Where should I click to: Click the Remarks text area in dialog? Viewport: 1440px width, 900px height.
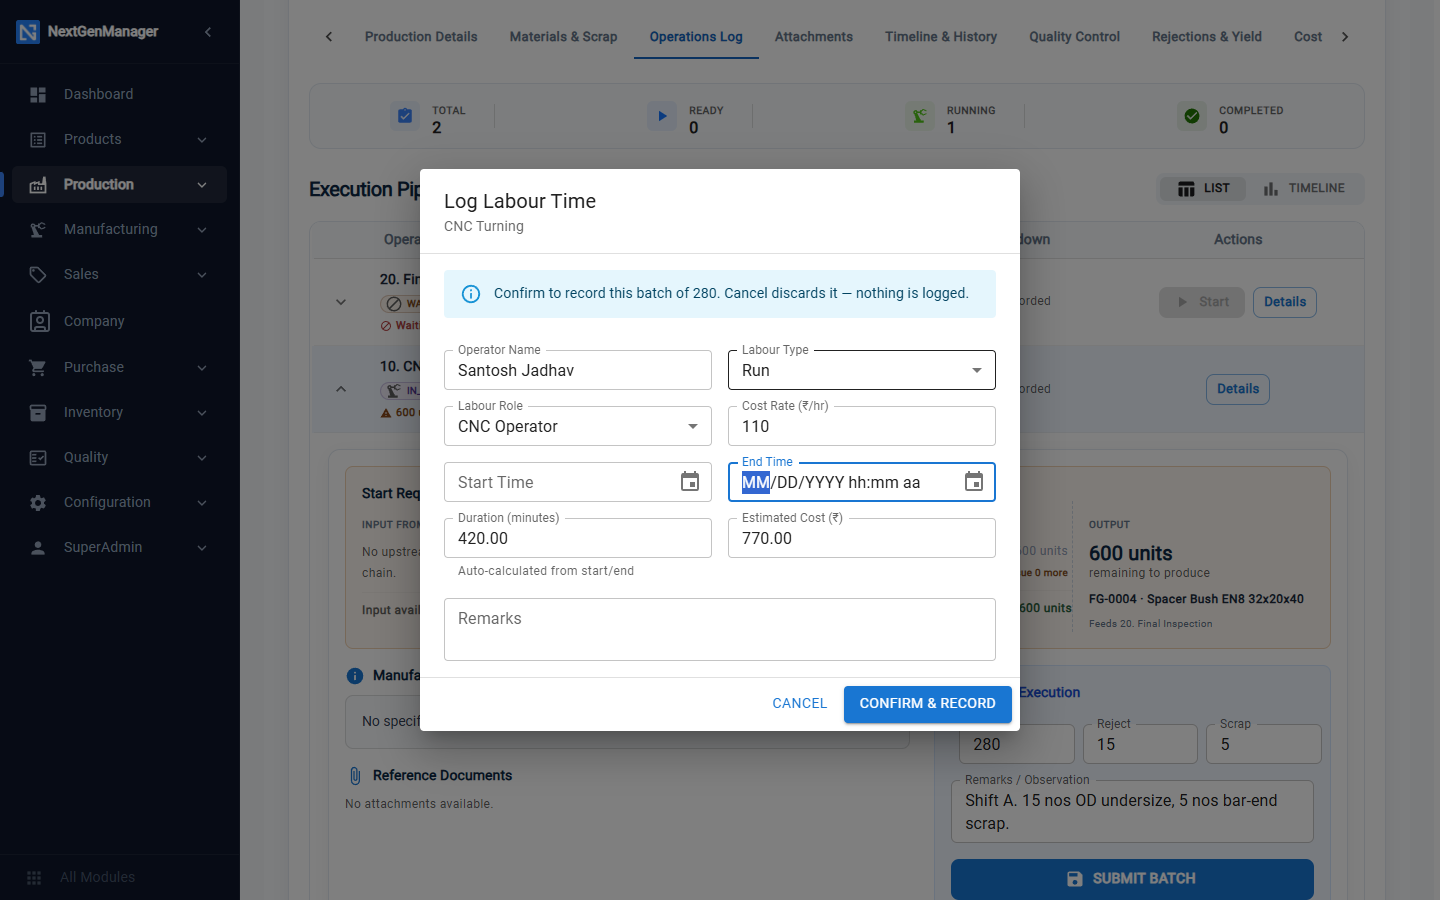click(x=720, y=629)
